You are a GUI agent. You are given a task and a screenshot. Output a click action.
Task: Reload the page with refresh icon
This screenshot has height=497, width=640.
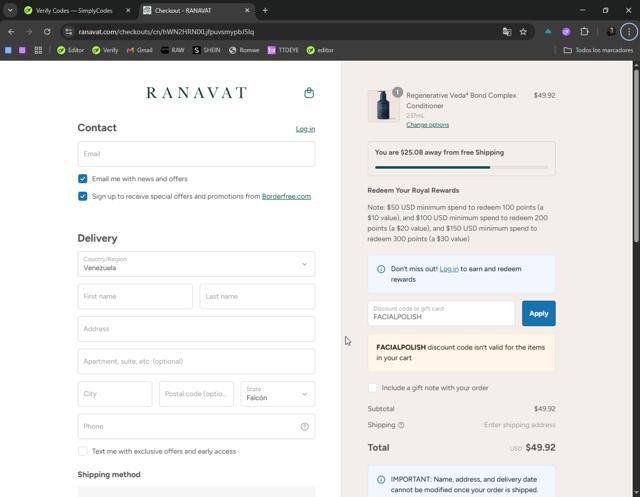tap(47, 32)
